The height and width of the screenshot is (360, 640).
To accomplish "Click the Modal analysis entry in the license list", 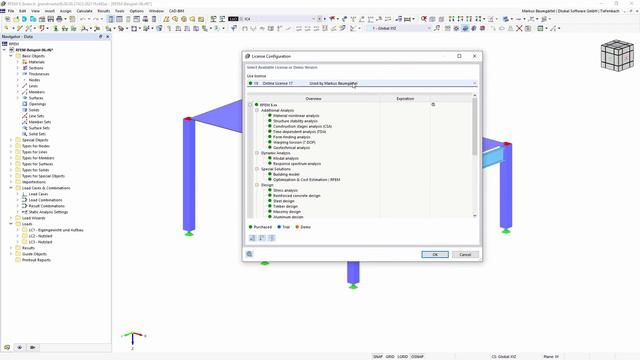I will (x=286, y=158).
